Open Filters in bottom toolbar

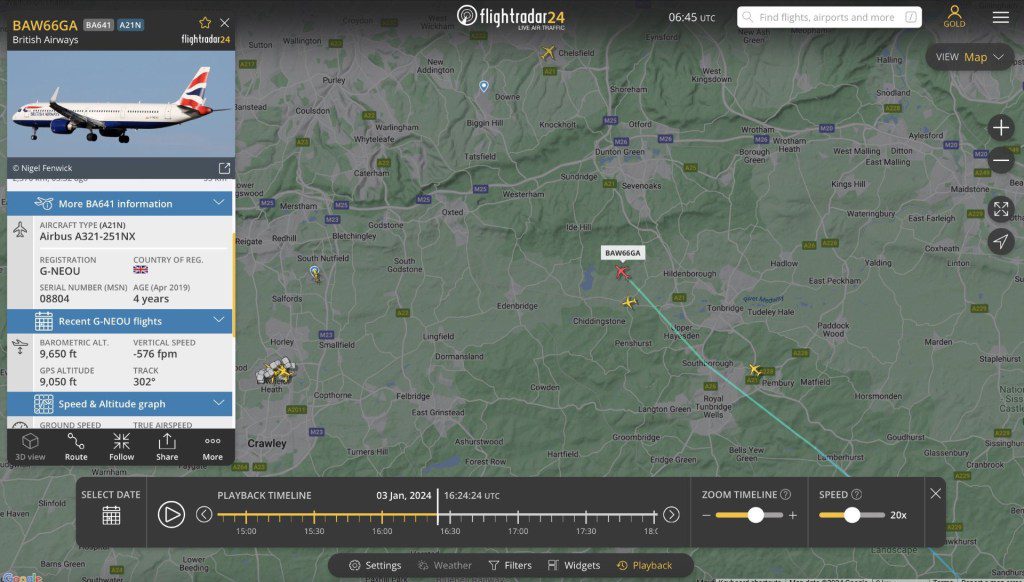(510, 565)
